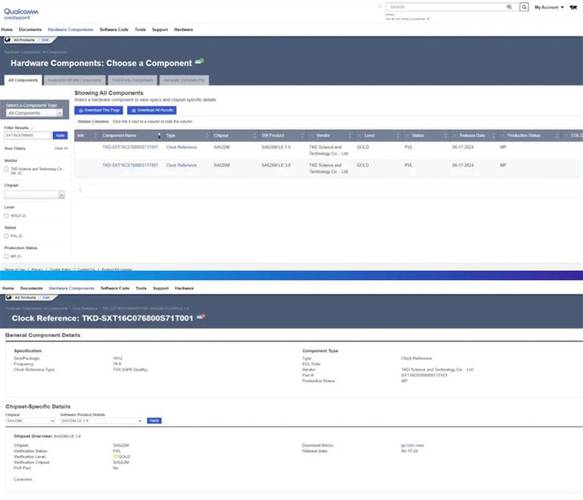The height and width of the screenshot is (500, 583).
Task: Click the Qualcomm logo
Action: 21,13
